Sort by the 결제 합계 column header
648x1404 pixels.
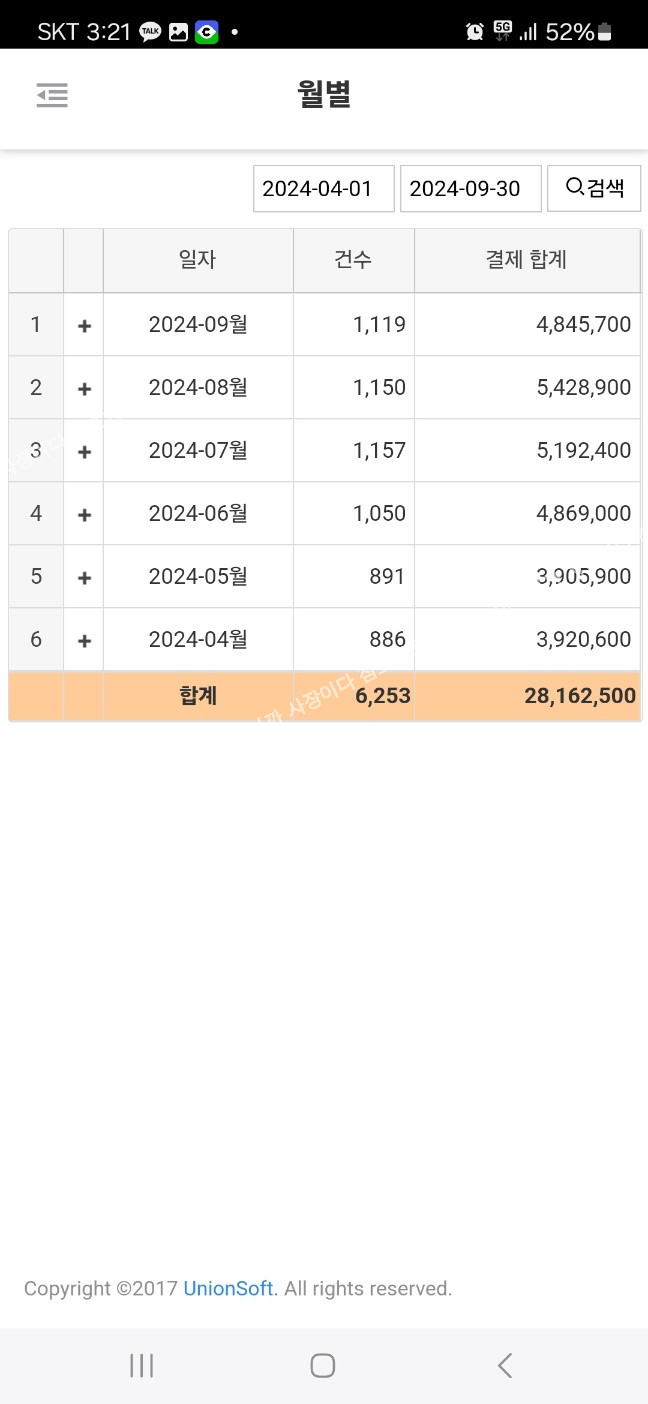click(x=526, y=260)
